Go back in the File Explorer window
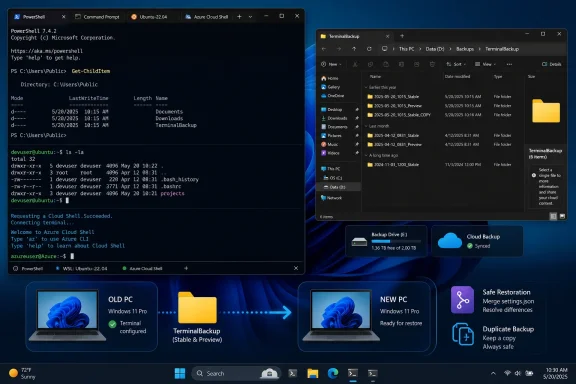Viewport: 576px width, 384px height. 324,49
